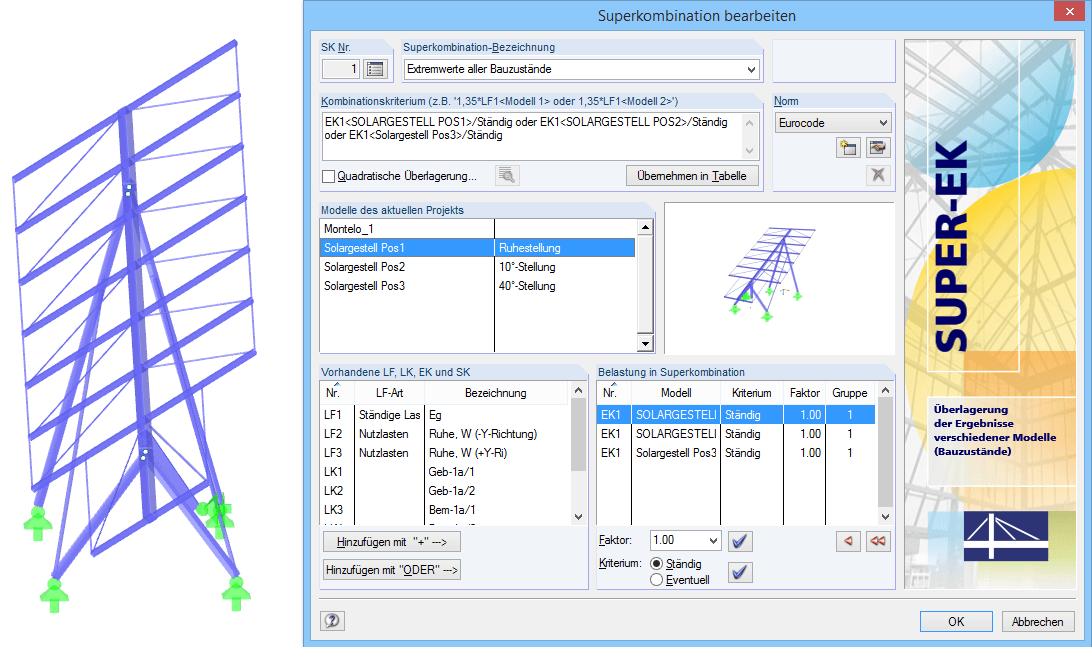The image size is (1092, 647).
Task: Apply the Faktor checkmark icon
Action: pyautogui.click(x=740, y=541)
